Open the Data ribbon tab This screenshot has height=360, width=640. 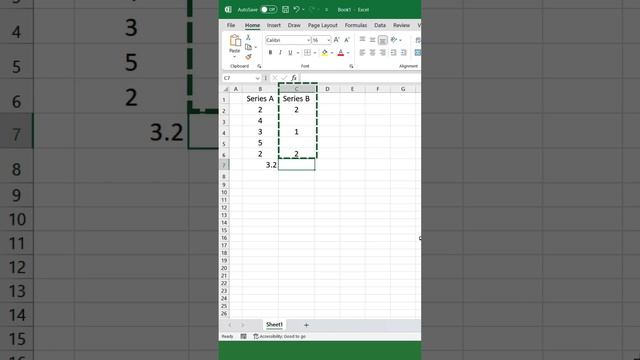tap(380, 25)
